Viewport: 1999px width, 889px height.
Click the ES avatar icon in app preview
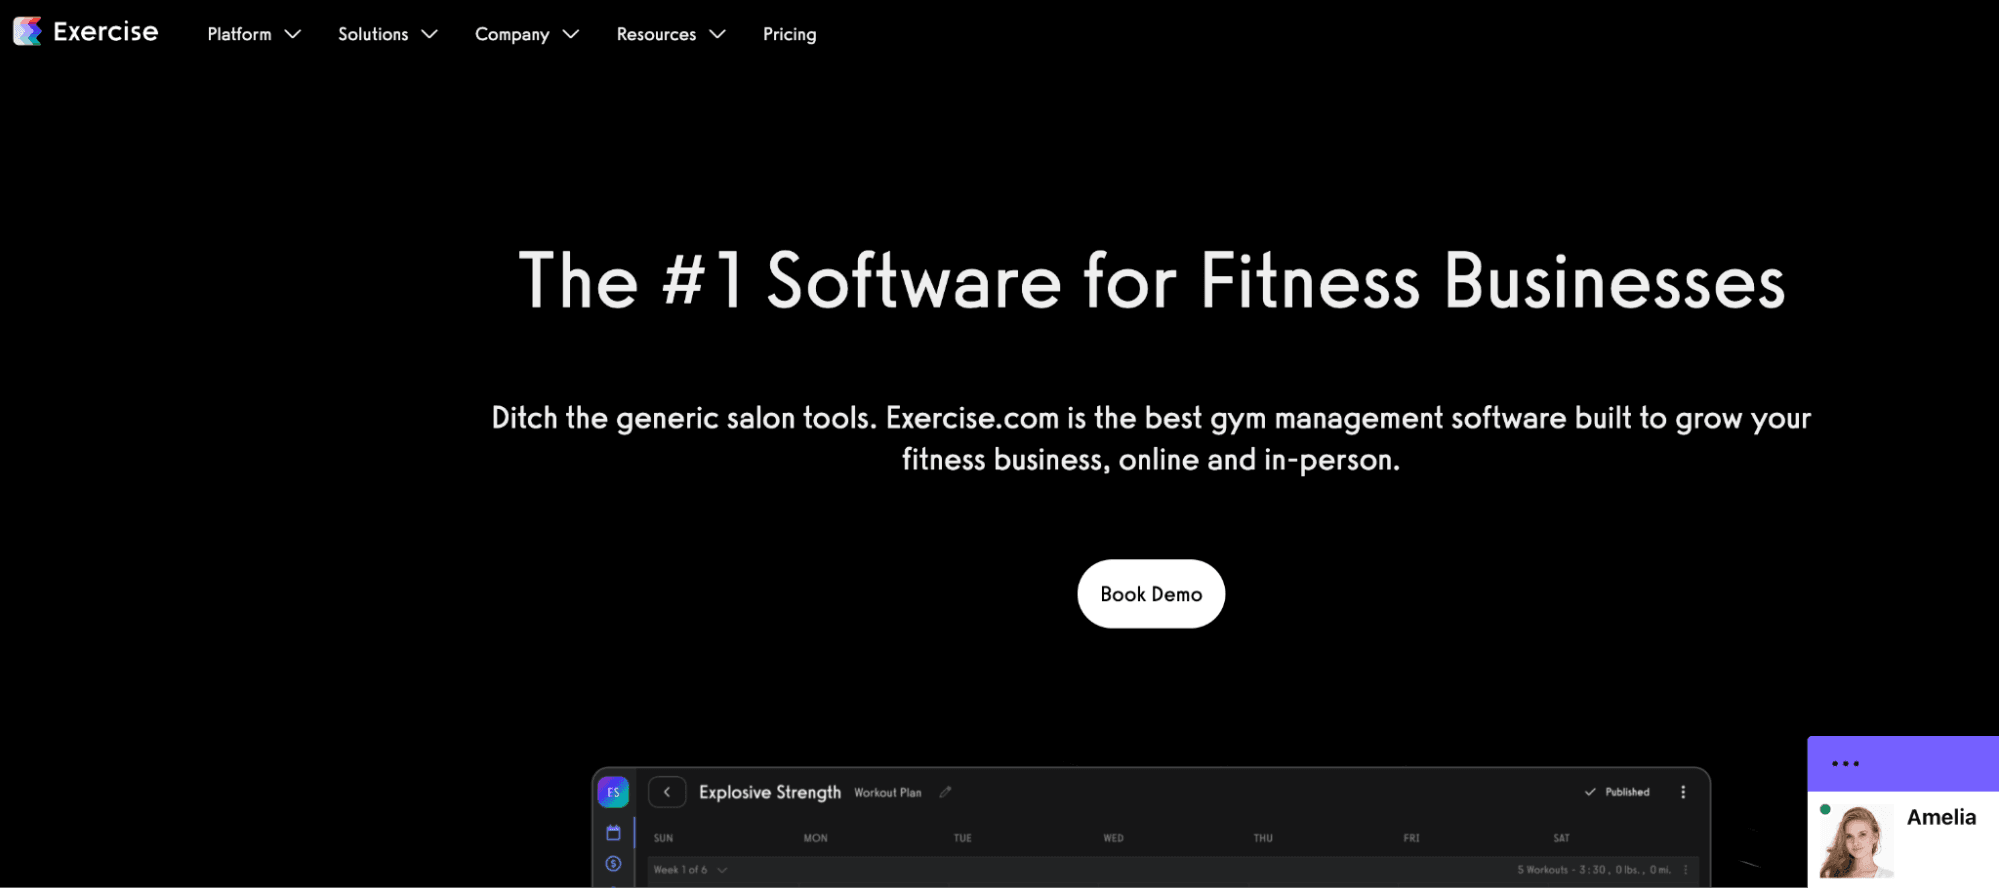(613, 792)
